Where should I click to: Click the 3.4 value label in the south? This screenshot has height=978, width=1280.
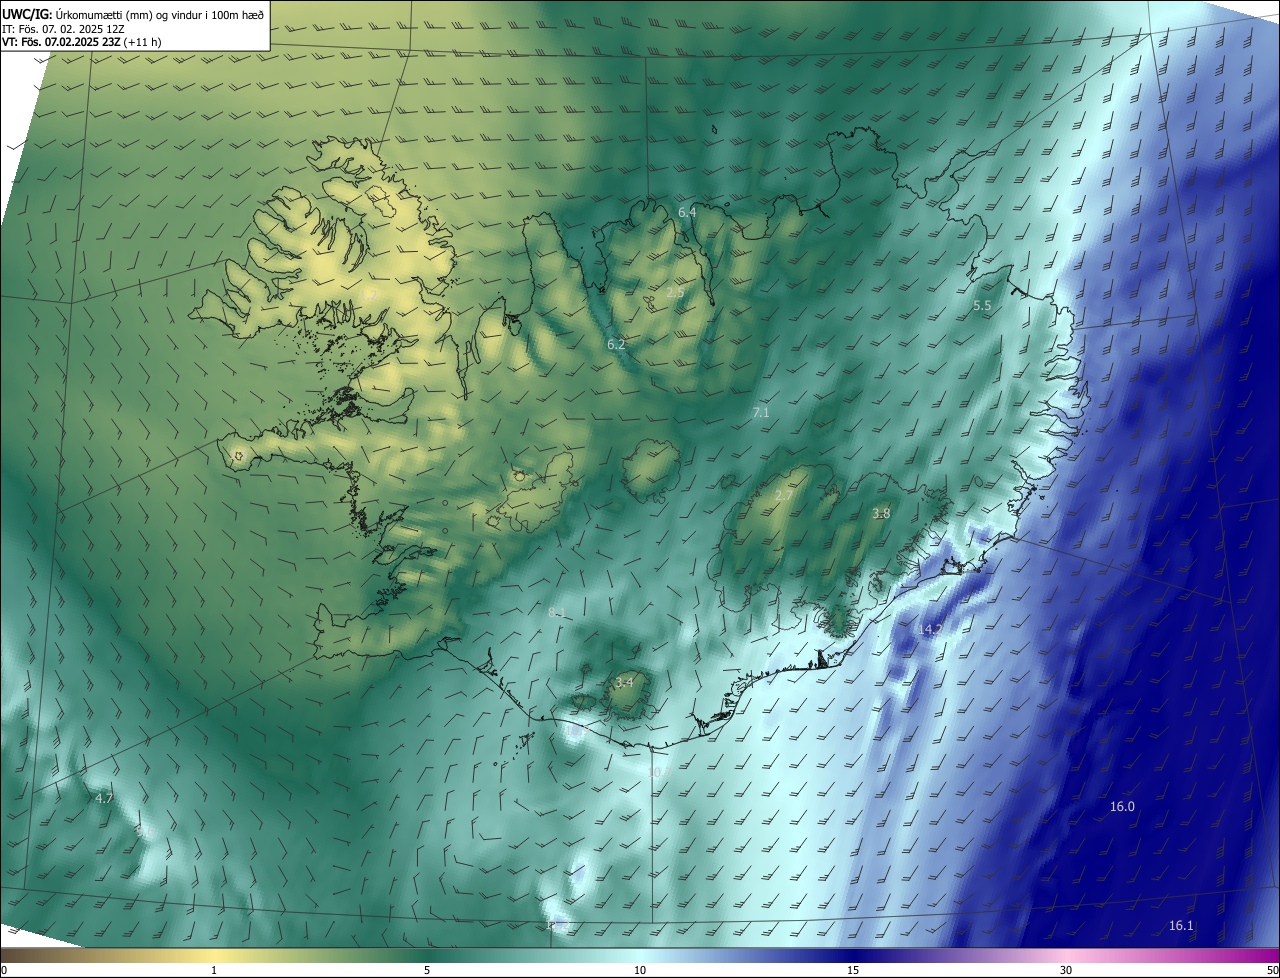point(625,682)
